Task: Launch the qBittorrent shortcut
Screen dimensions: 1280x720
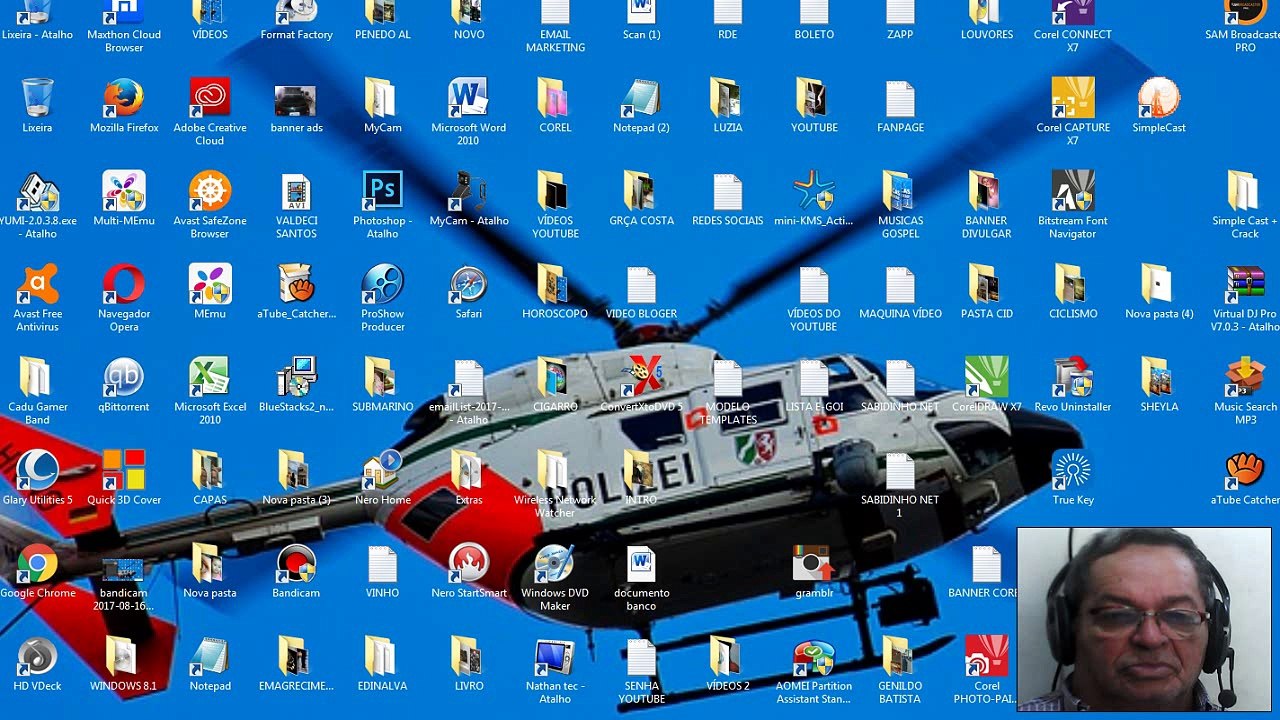Action: coord(124,378)
